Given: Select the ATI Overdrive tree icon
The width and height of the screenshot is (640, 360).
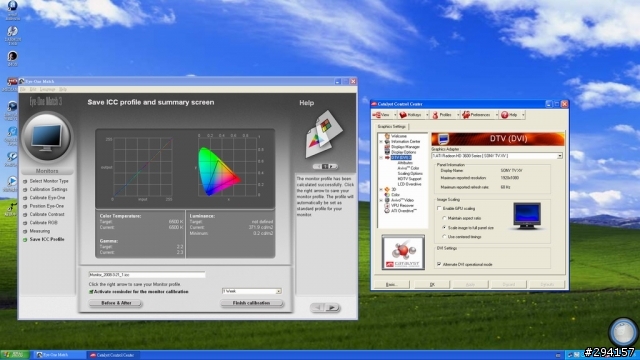Looking at the screenshot, I should pos(387,211).
